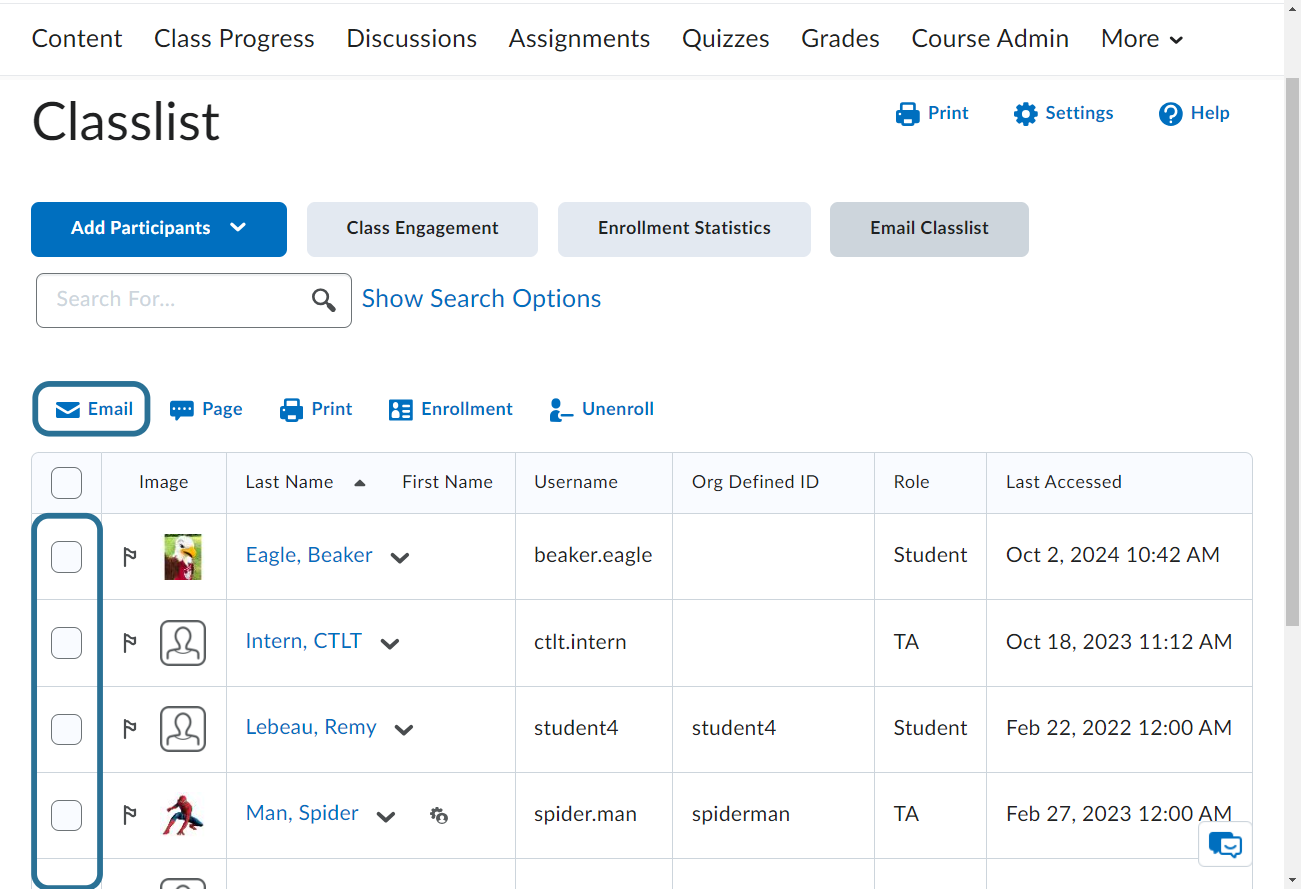The width and height of the screenshot is (1301, 889).
Task: Open the chat bubble widget
Action: (x=1225, y=845)
